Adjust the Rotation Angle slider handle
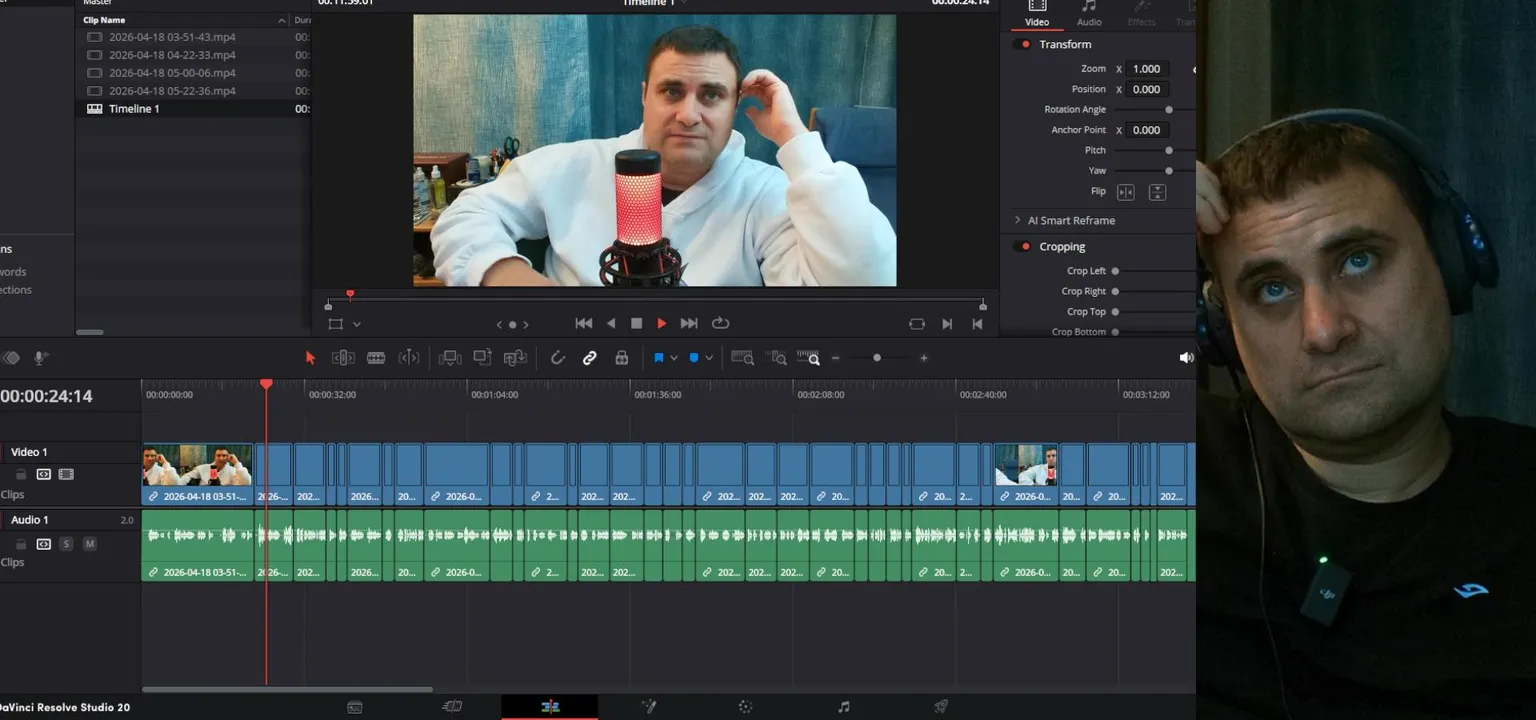The height and width of the screenshot is (720, 1536). pyautogui.click(x=1168, y=110)
